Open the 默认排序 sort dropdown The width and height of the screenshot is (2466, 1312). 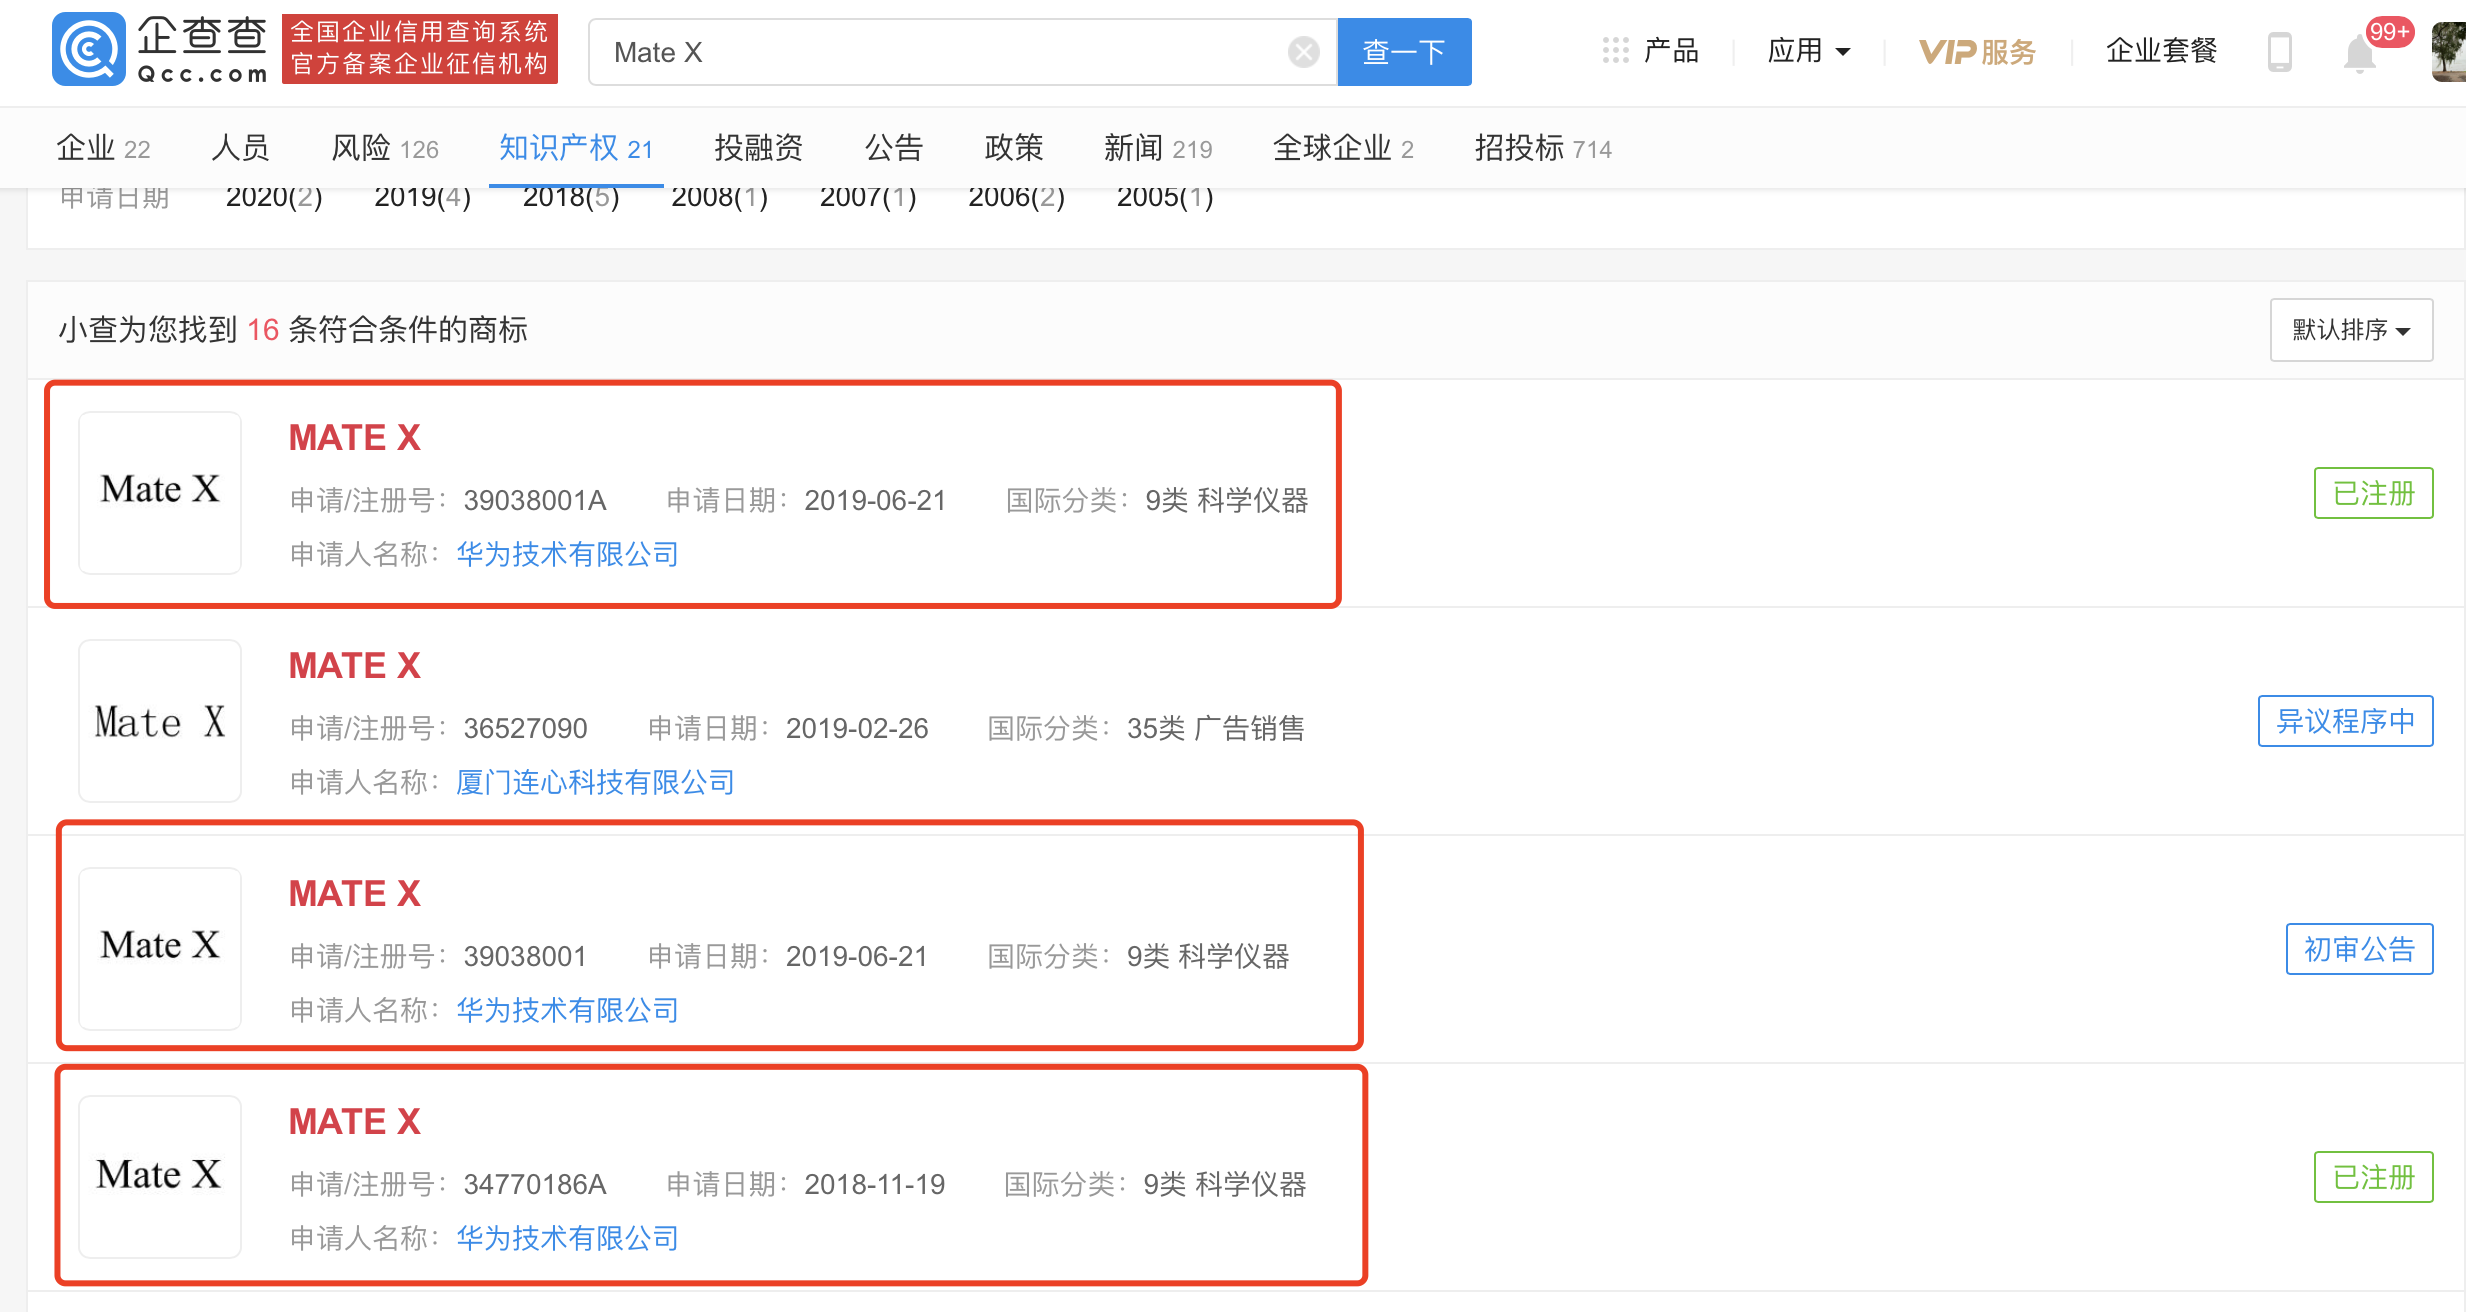pyautogui.click(x=2350, y=330)
